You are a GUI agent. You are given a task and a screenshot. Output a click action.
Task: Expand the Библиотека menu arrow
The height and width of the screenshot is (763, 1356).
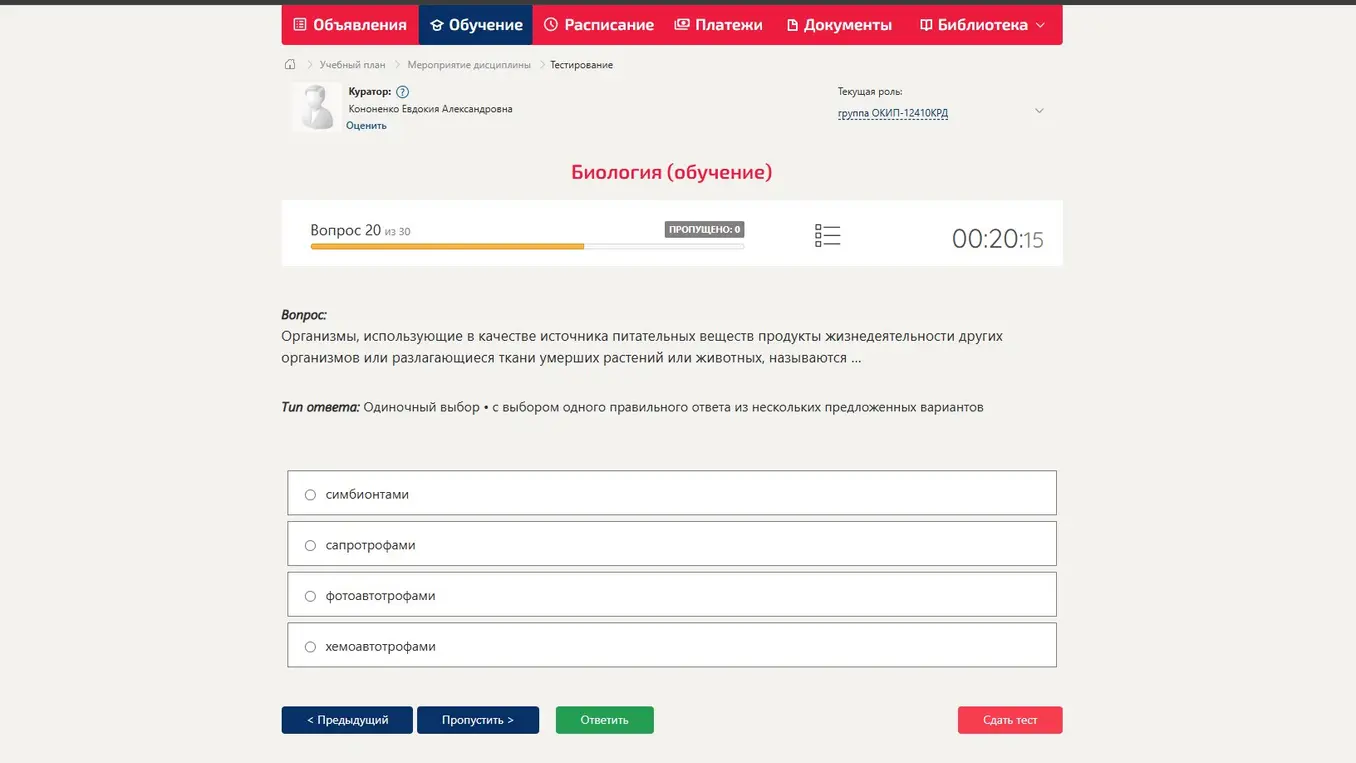[x=1040, y=25]
